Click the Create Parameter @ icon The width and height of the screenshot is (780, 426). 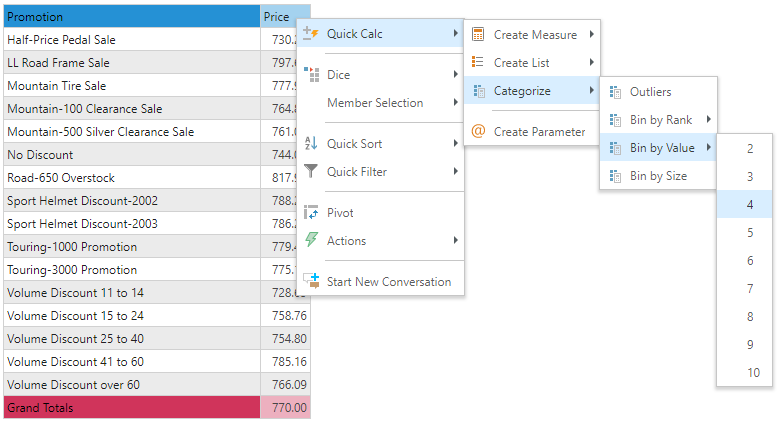pos(478,132)
